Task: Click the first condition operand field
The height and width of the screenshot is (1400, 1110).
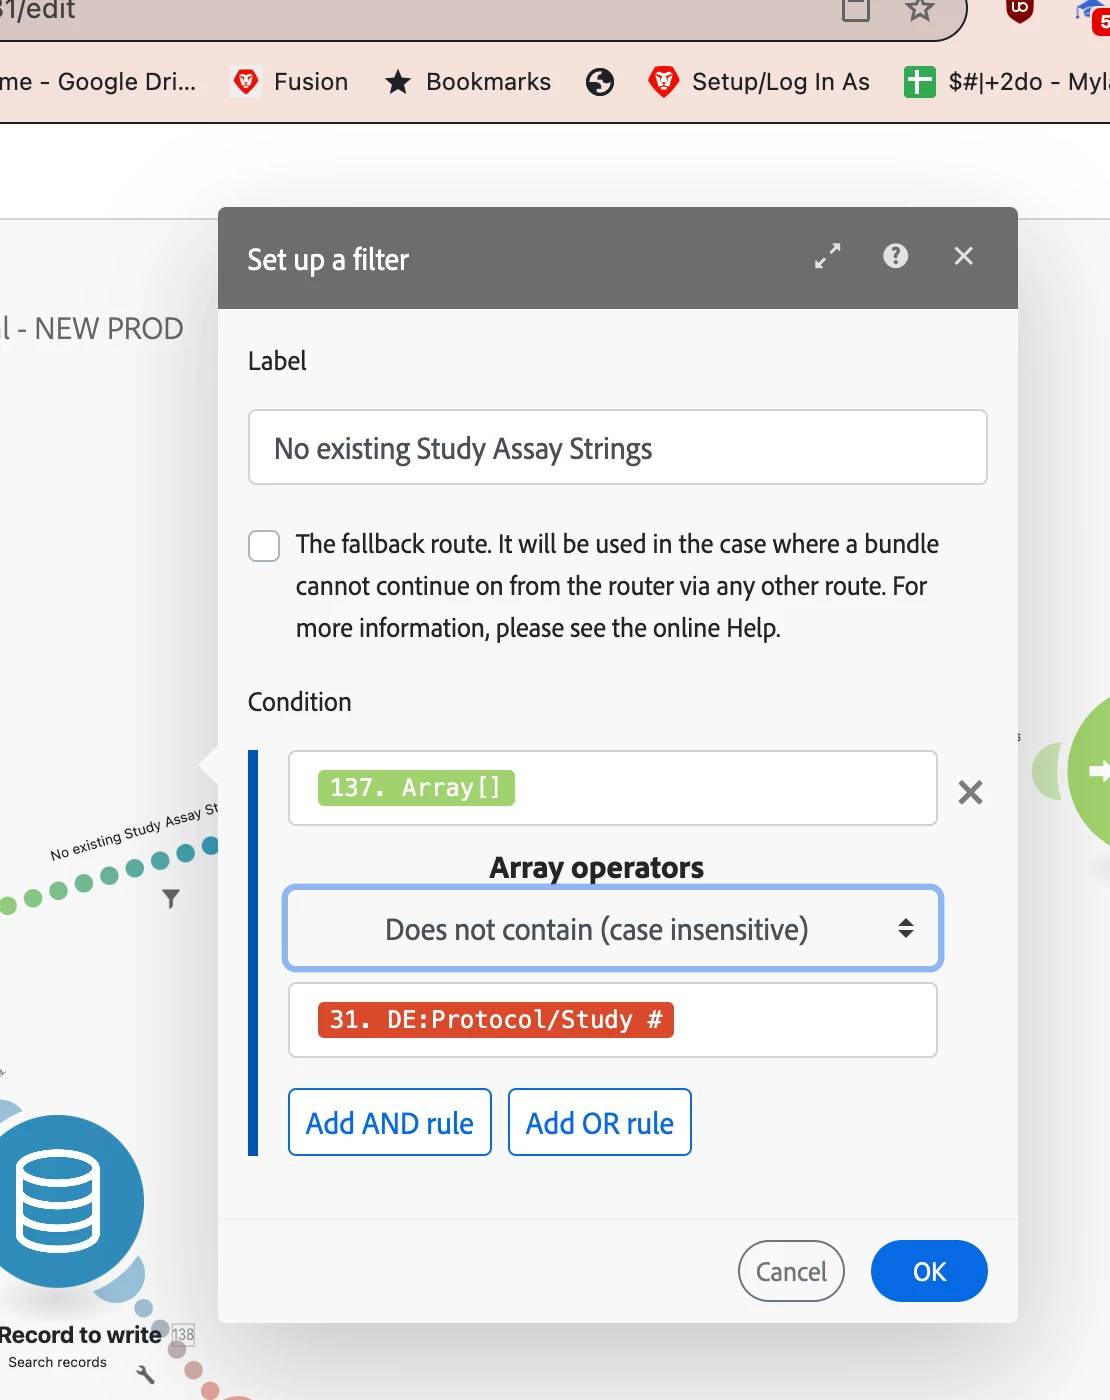Action: point(613,788)
